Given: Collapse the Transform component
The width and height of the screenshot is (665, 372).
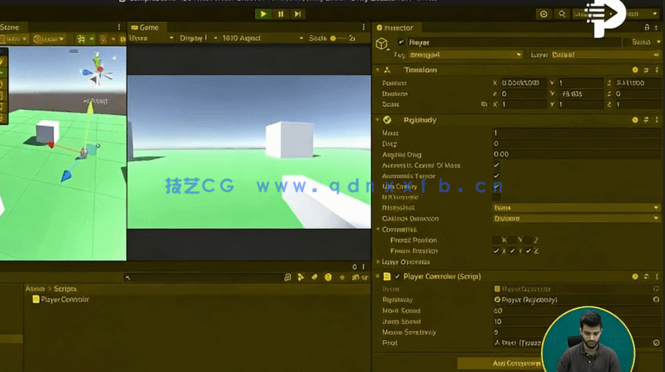Looking at the screenshot, I should [377, 70].
